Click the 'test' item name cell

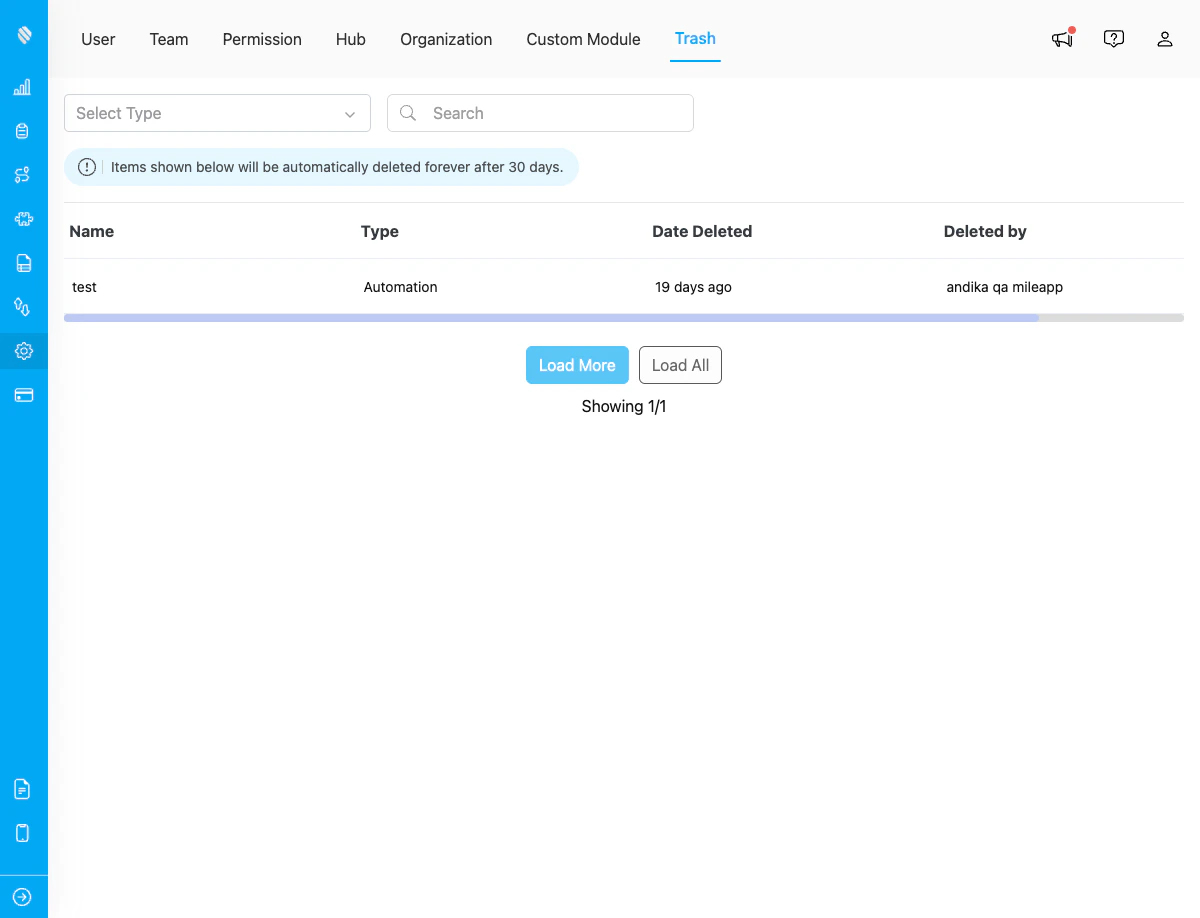84,287
